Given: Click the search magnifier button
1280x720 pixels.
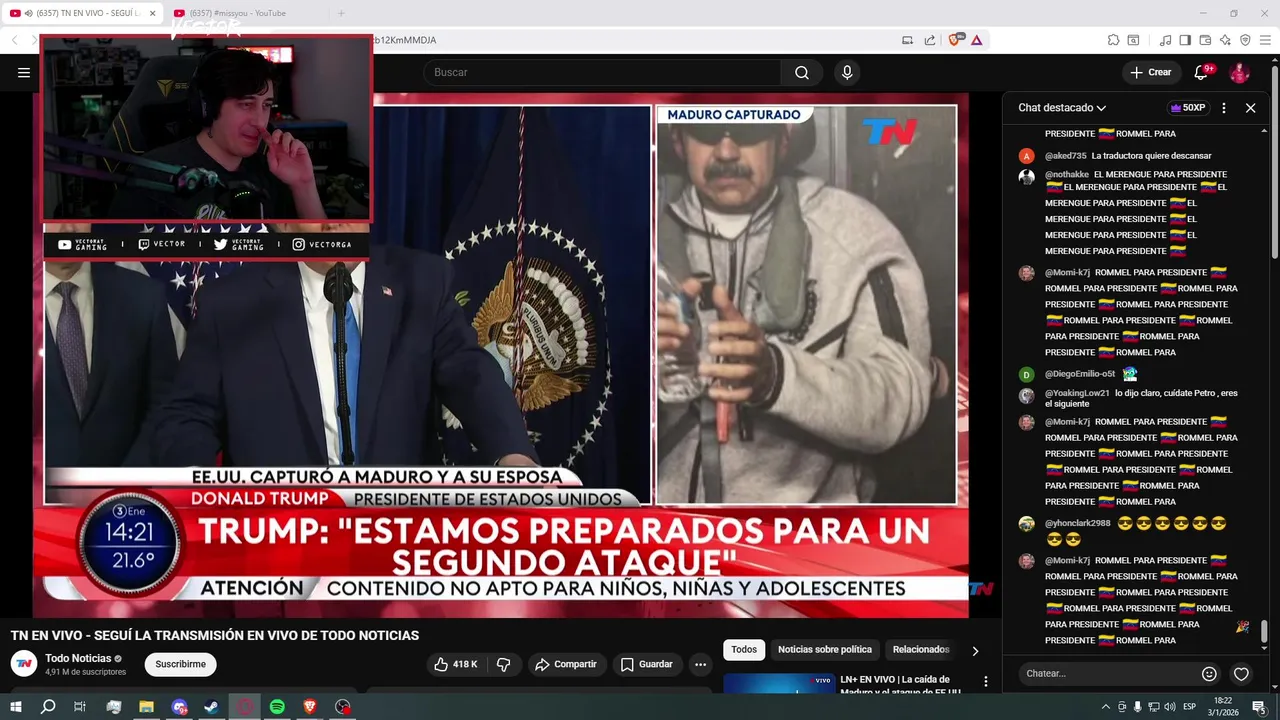Looking at the screenshot, I should [x=802, y=72].
